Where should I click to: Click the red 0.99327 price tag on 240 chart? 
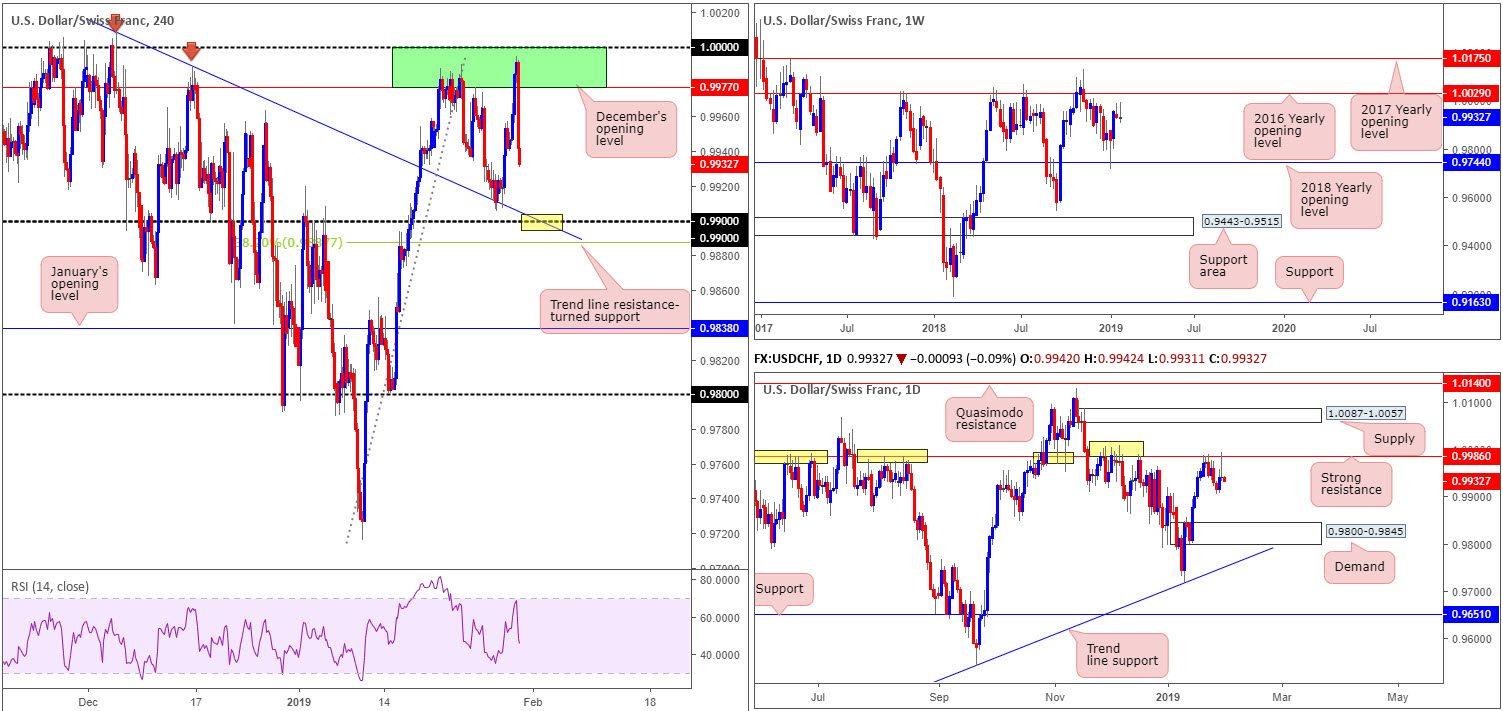point(719,164)
